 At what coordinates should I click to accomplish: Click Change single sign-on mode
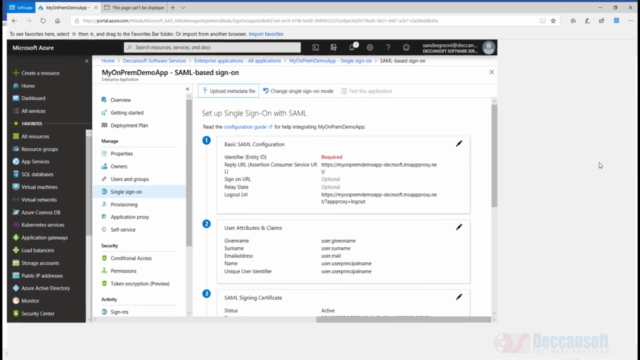[298, 91]
